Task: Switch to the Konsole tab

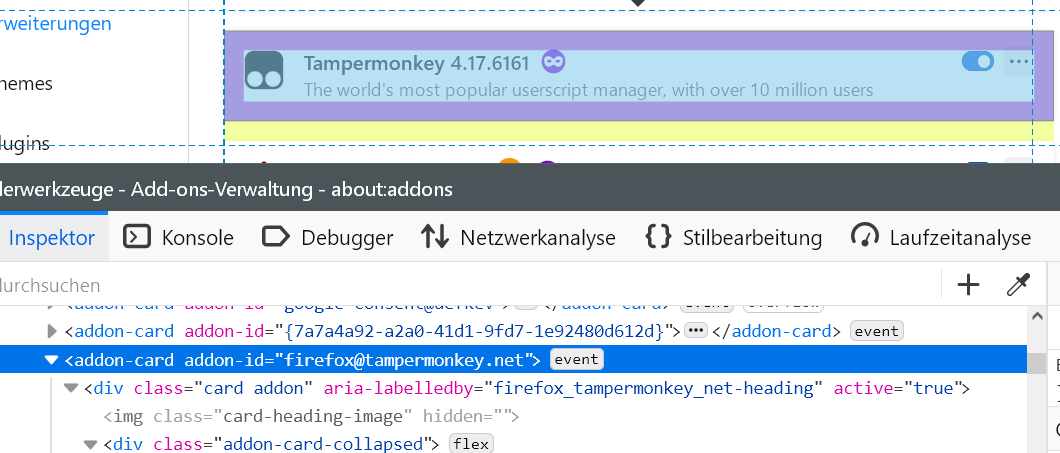Action: pyautogui.click(x=178, y=238)
